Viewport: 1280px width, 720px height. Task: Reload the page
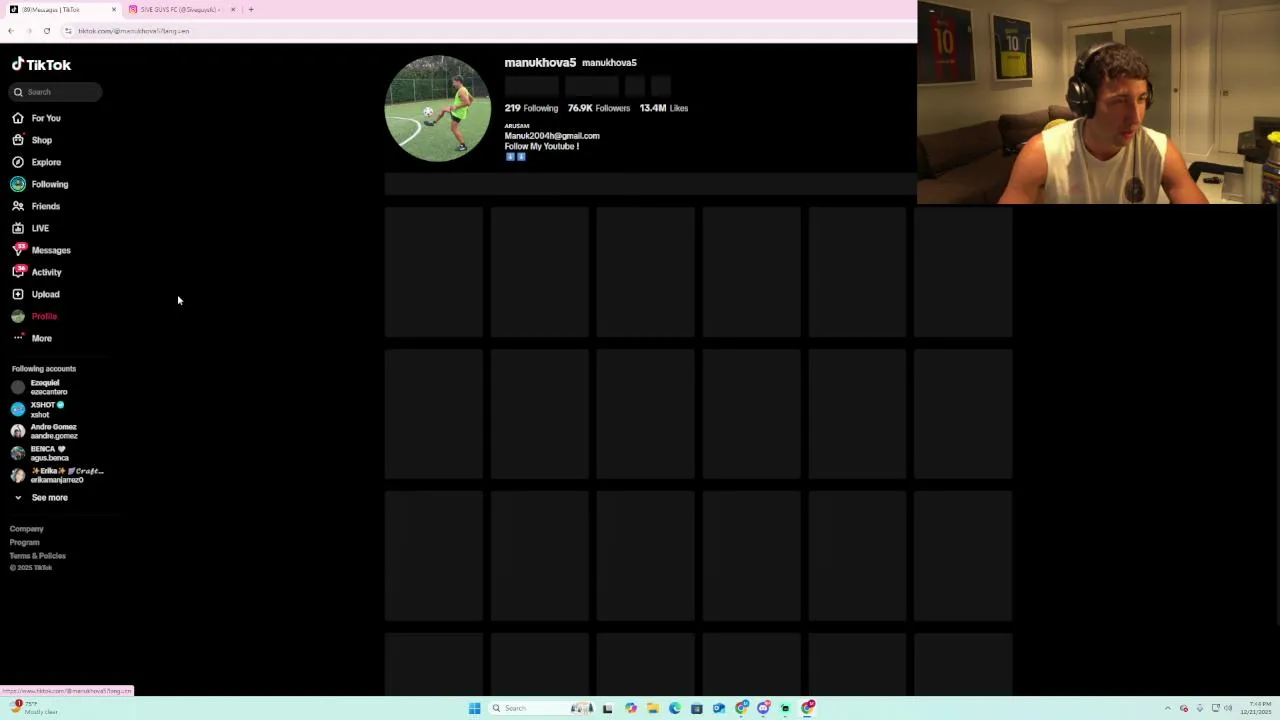(46, 31)
